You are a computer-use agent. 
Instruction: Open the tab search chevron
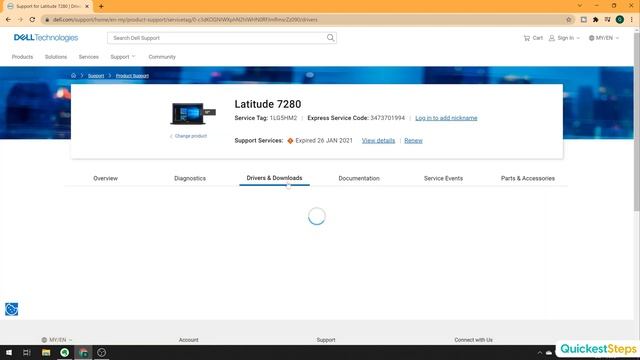580,6
